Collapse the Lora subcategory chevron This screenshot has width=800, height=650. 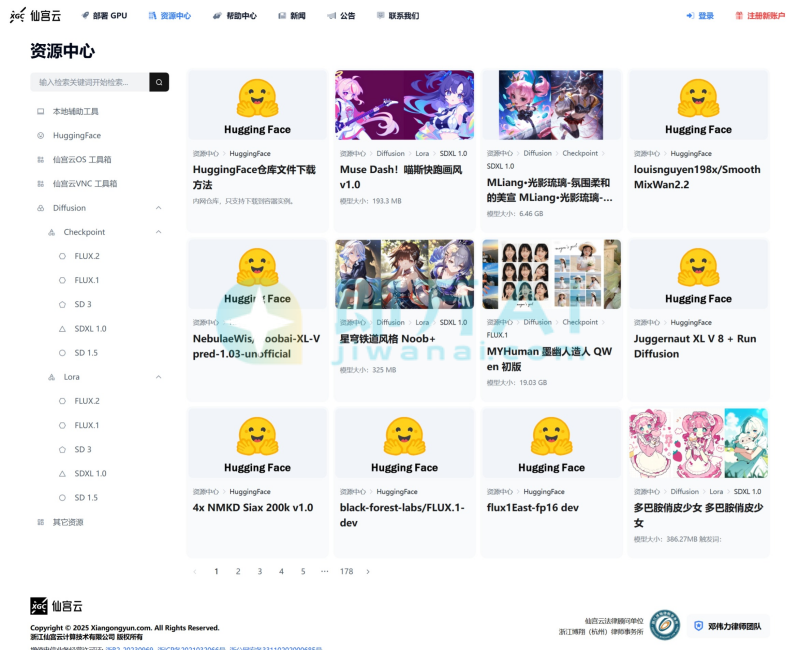click(159, 377)
